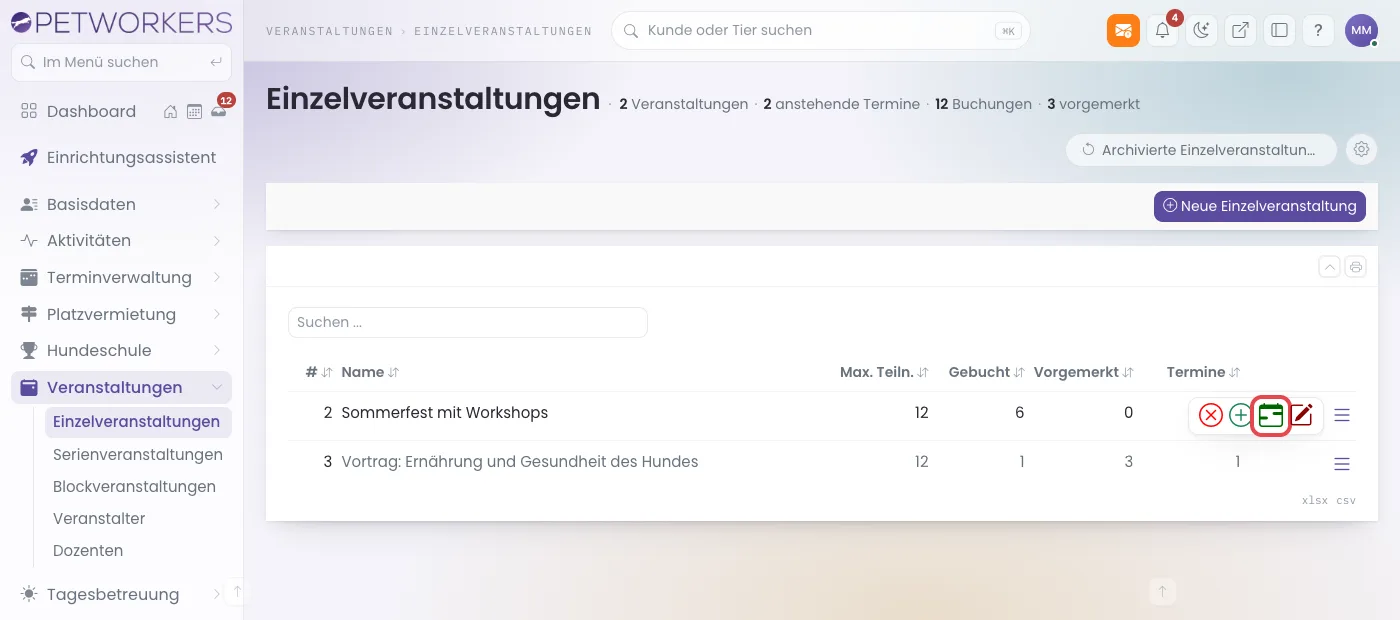Export the table as xlsx
The width and height of the screenshot is (1400, 620).
click(x=1315, y=500)
